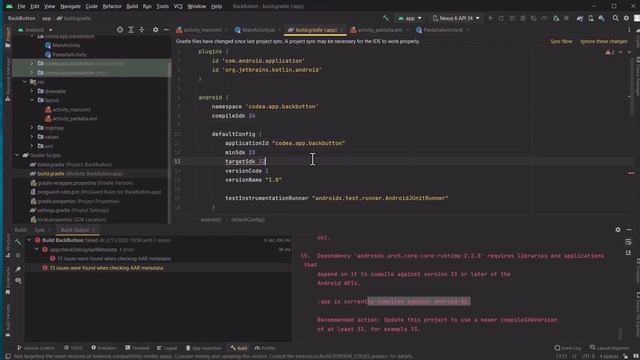Open settings.gradle in the project tree
This screenshot has height=360, width=640.
pyautogui.click(x=69, y=210)
